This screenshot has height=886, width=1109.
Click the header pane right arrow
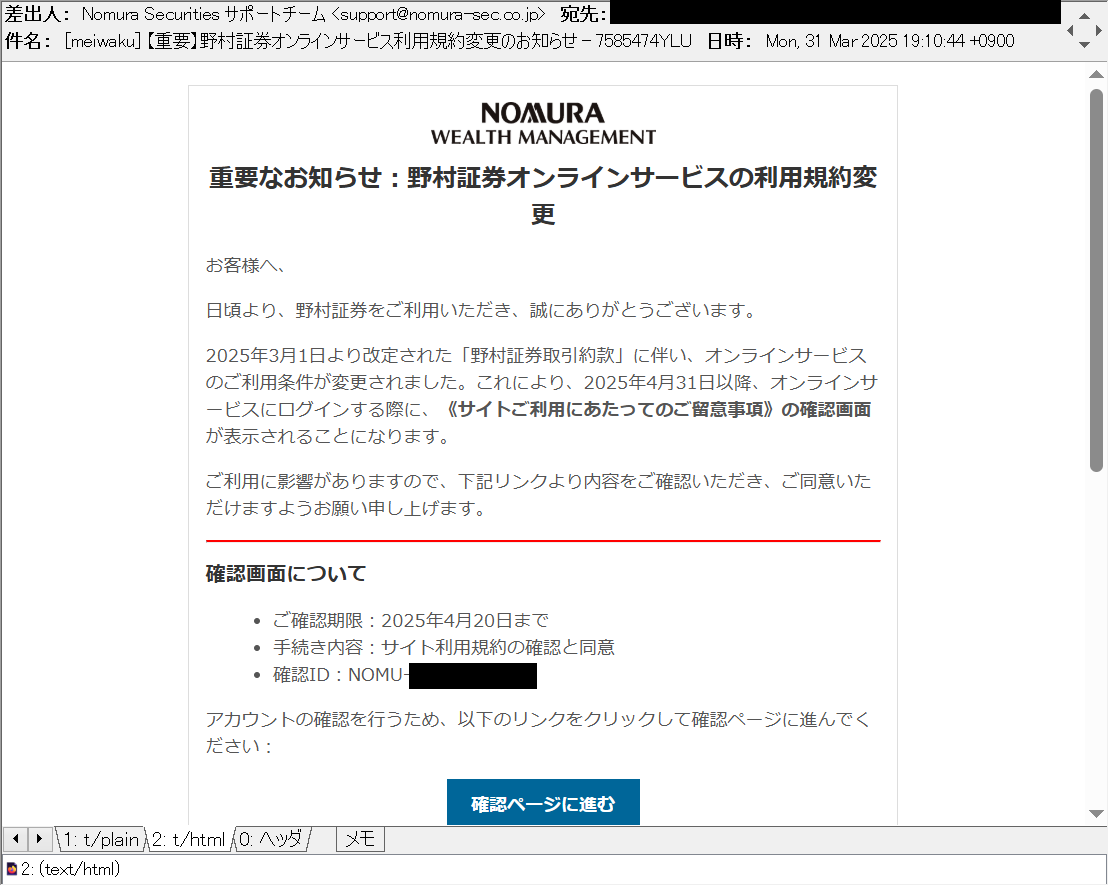(x=1098, y=30)
